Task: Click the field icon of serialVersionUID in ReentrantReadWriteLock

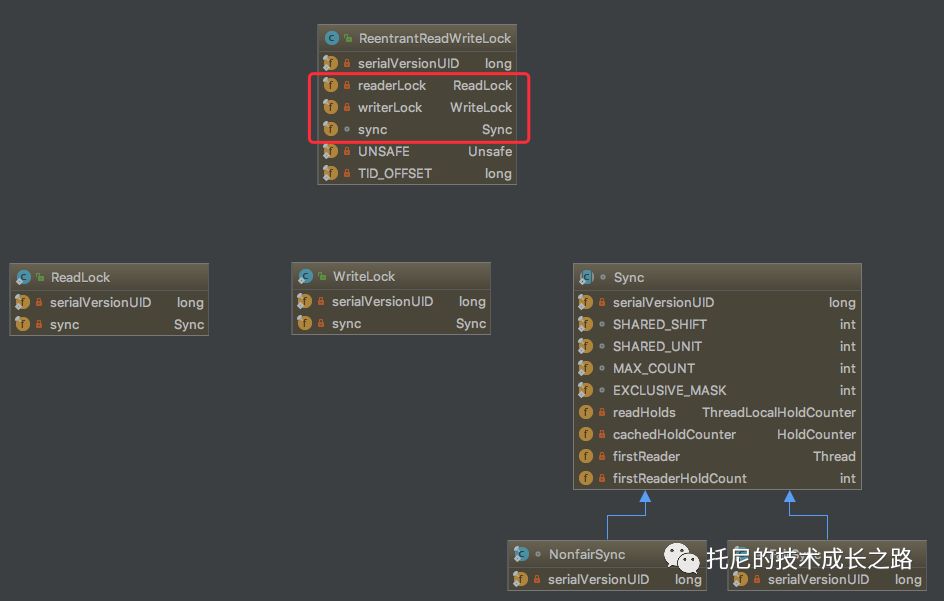Action: click(x=331, y=63)
